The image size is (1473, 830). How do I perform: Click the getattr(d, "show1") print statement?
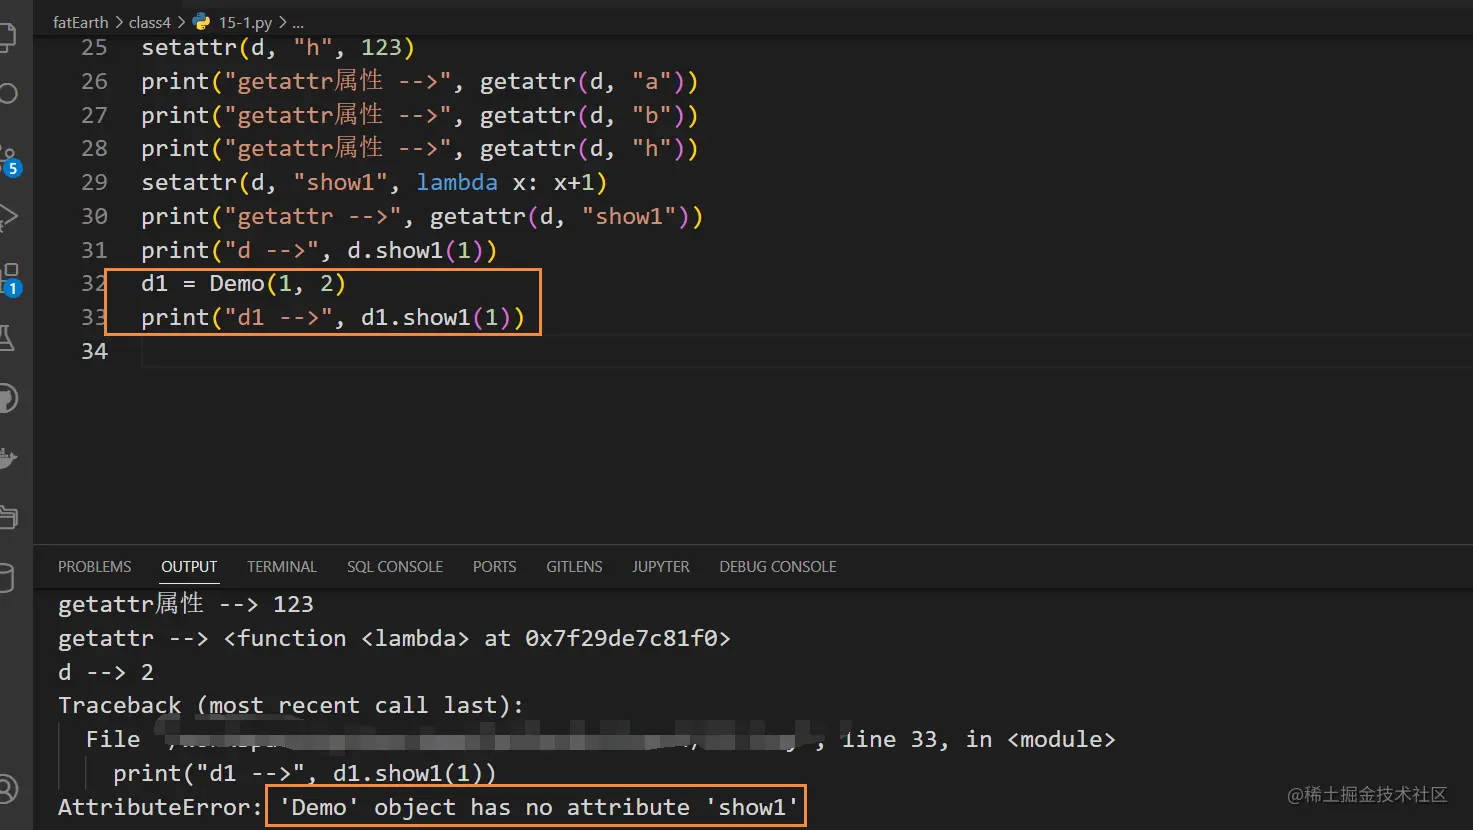click(422, 216)
